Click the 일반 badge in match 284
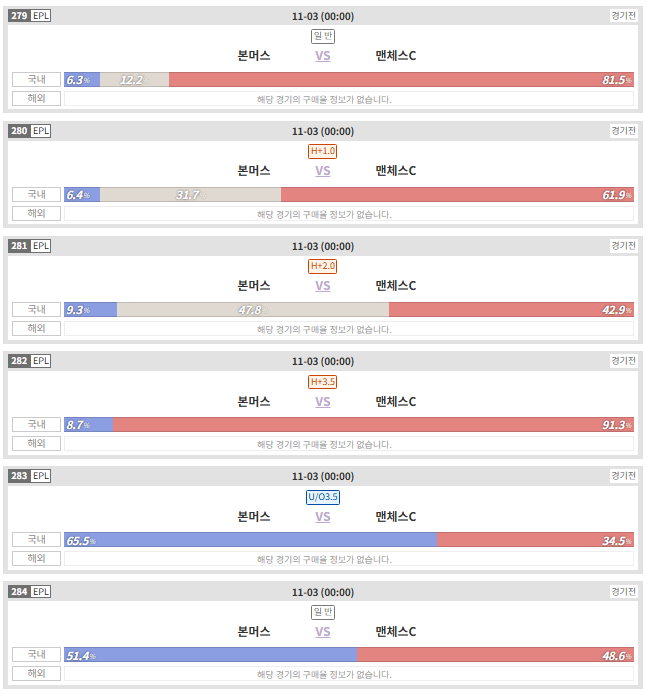 (x=323, y=613)
